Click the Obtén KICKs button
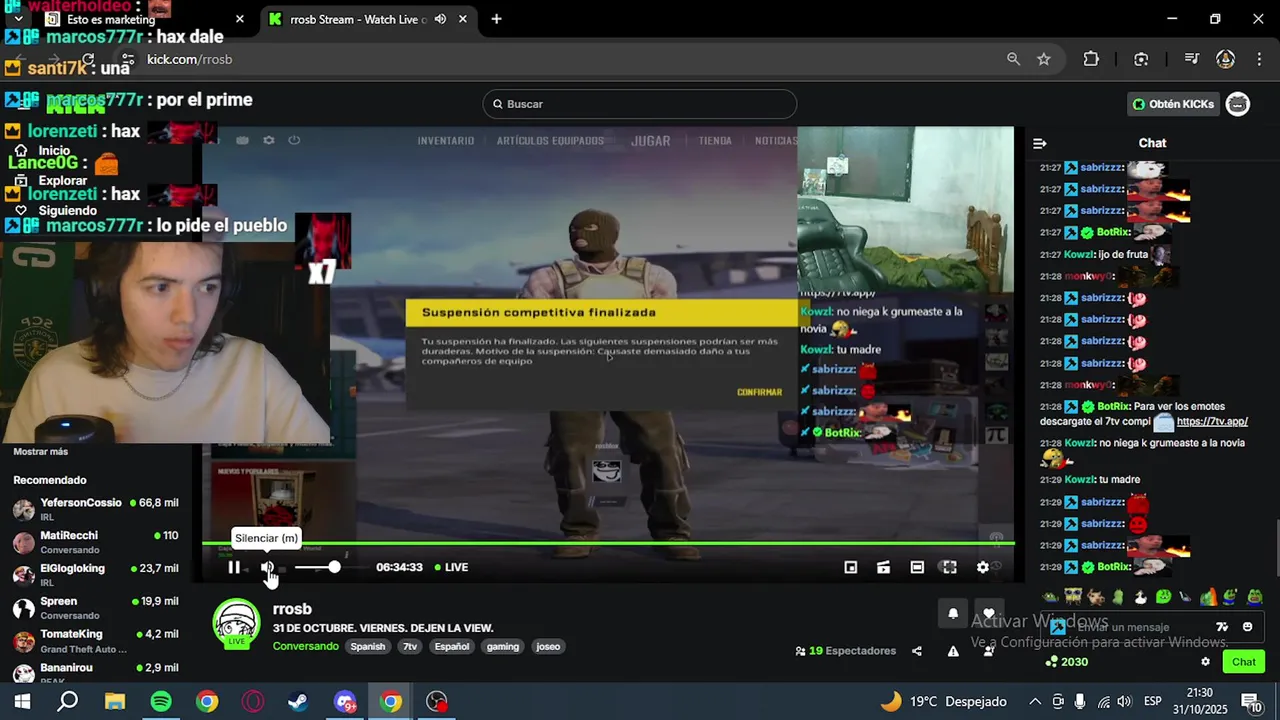The width and height of the screenshot is (1280, 720). (1173, 104)
